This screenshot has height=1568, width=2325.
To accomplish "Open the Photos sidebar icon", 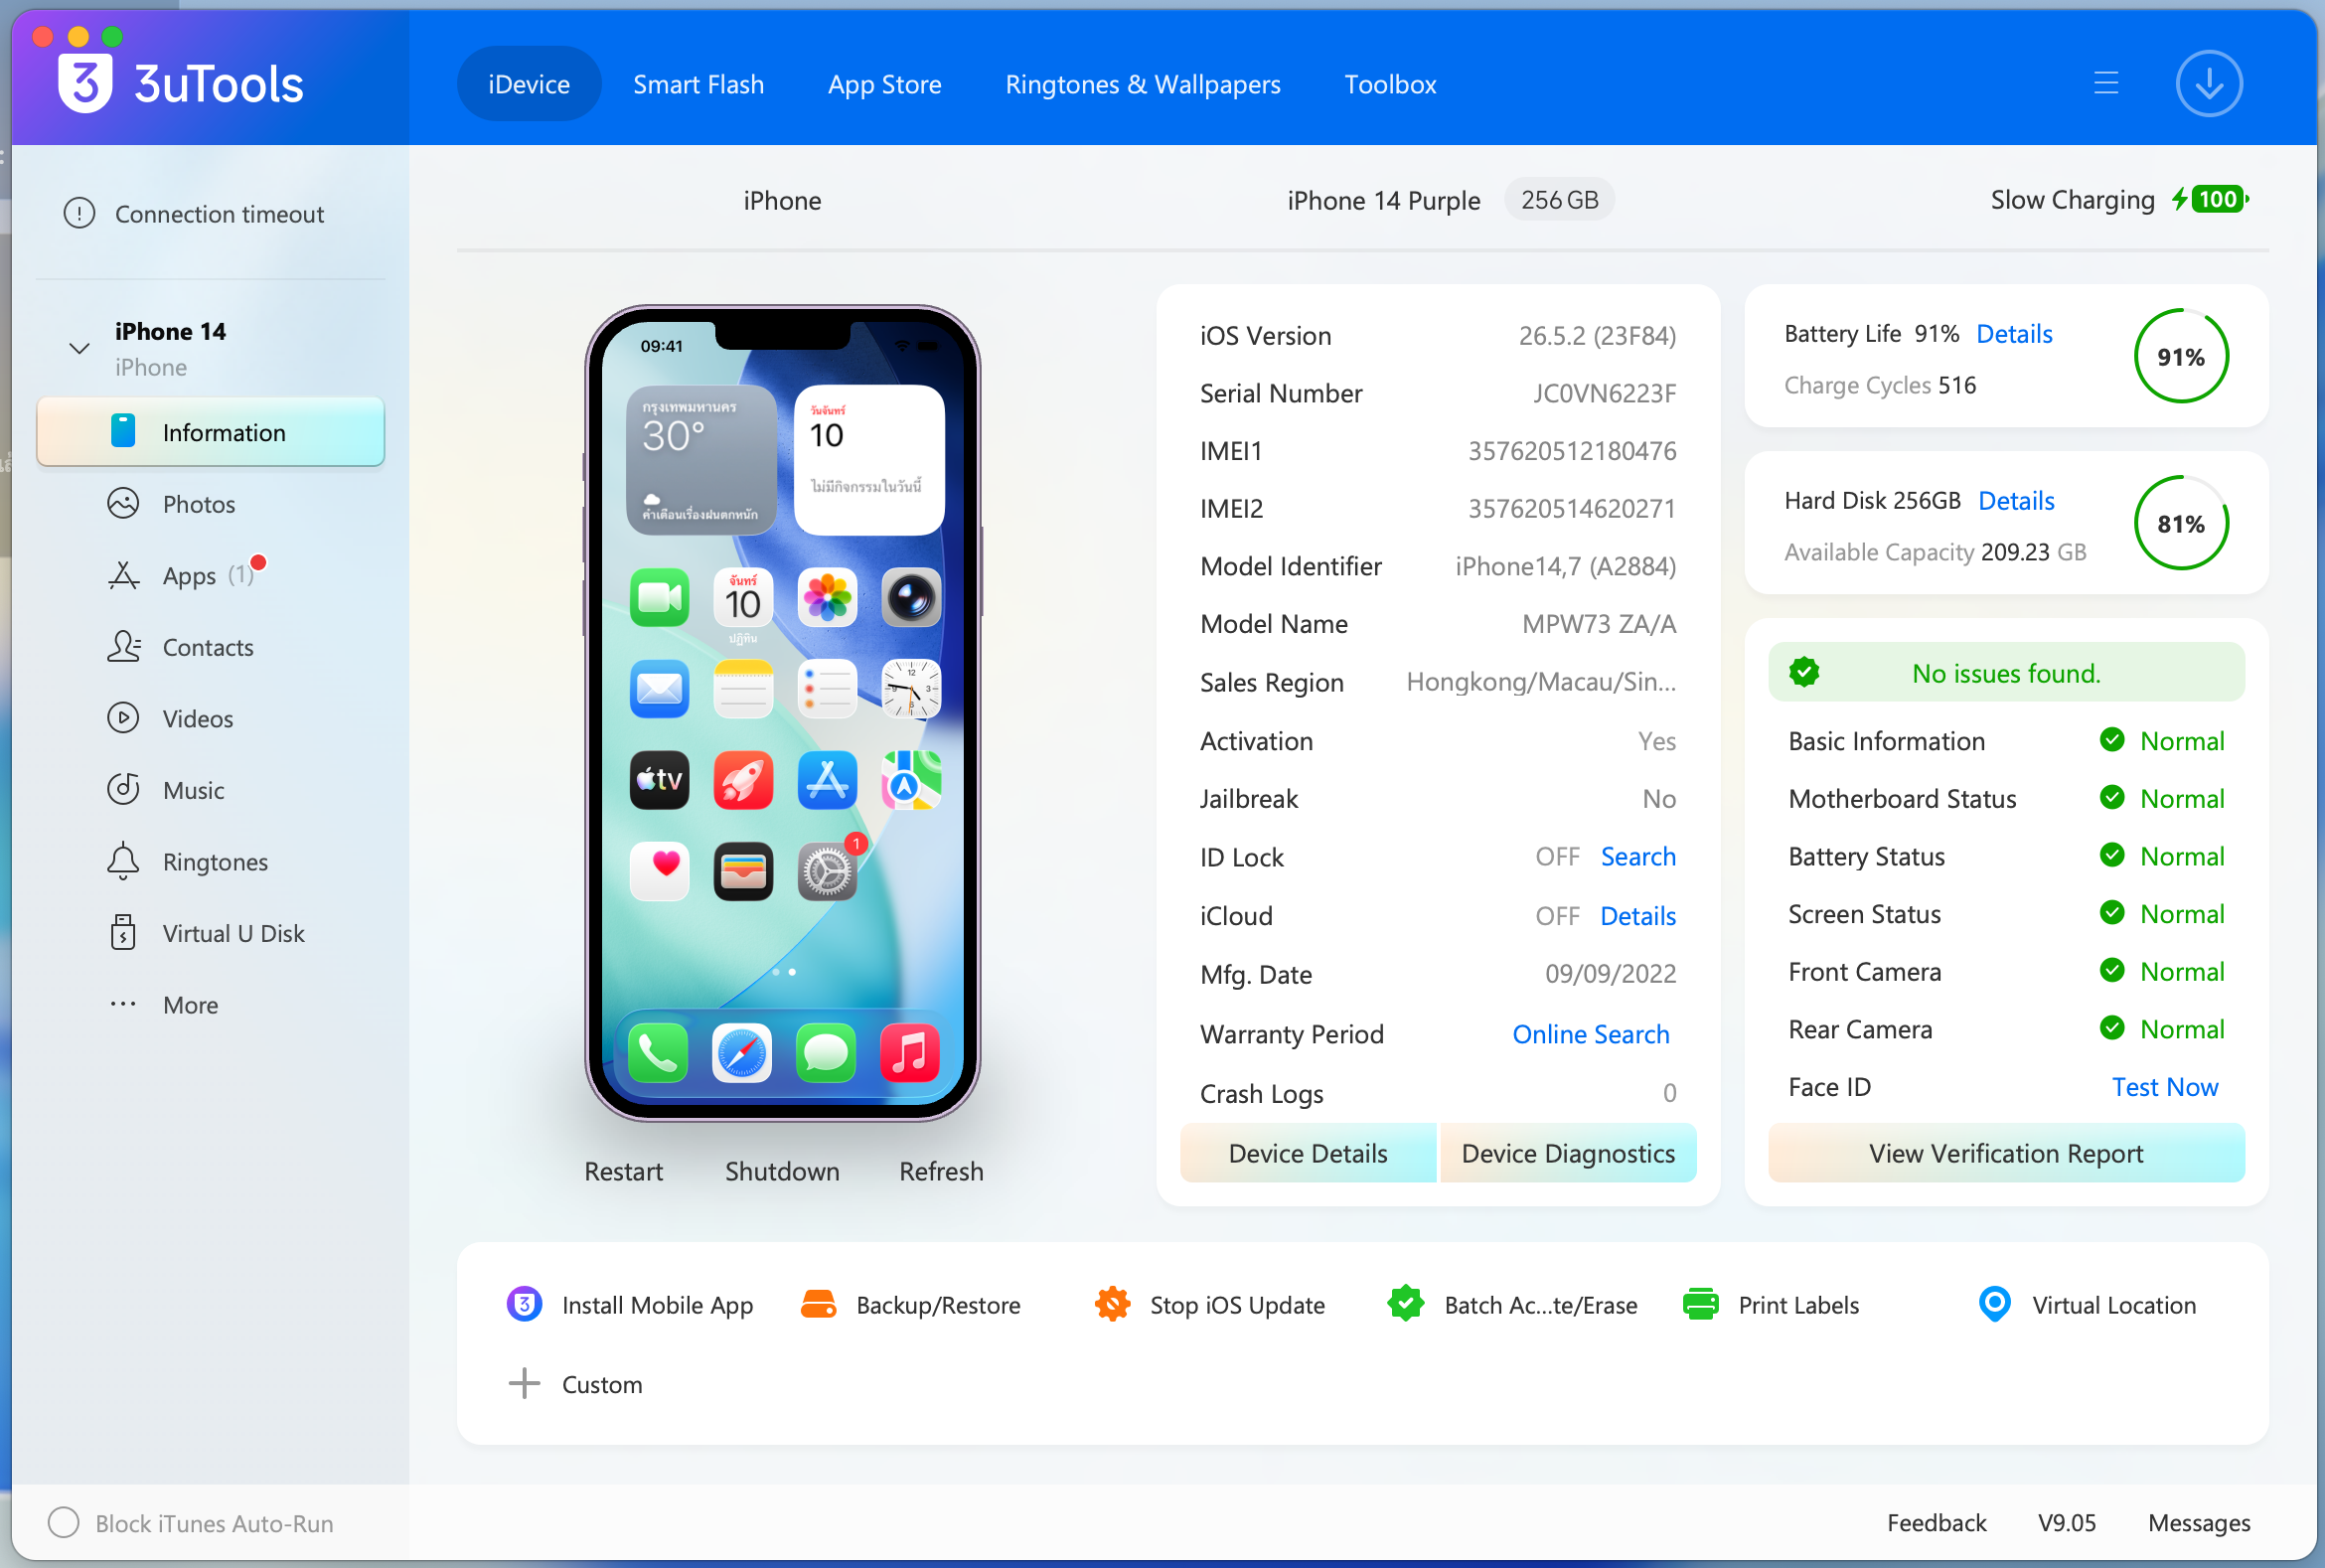I will pos(123,503).
